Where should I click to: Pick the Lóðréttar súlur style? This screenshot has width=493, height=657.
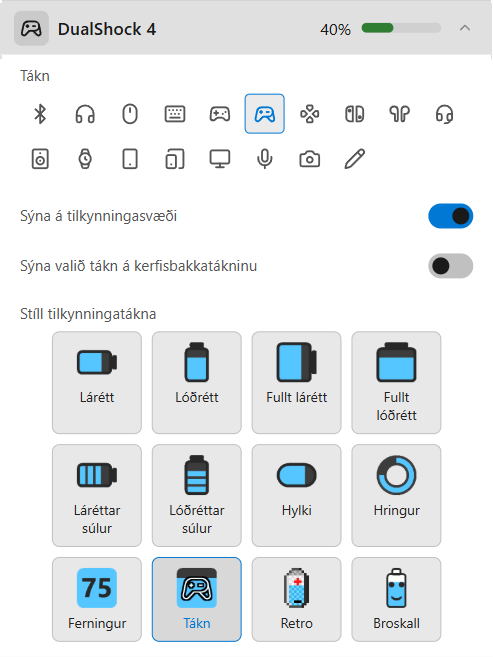point(197,495)
